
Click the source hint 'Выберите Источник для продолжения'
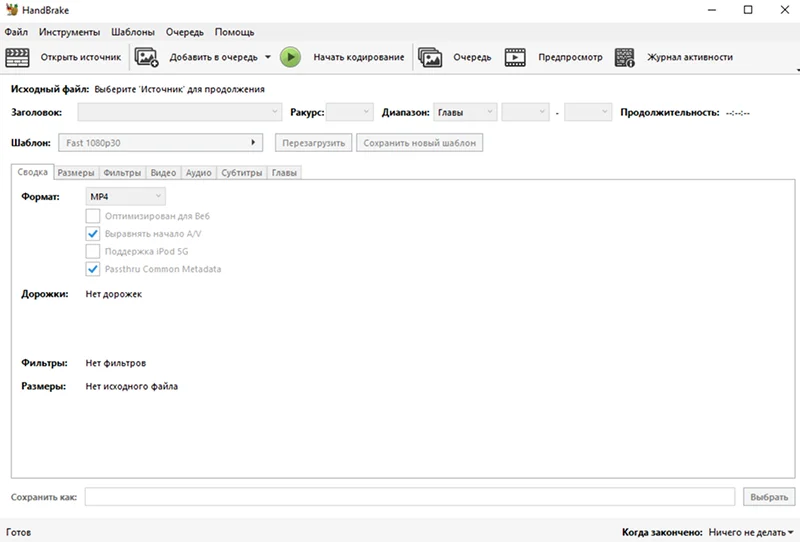(180, 89)
